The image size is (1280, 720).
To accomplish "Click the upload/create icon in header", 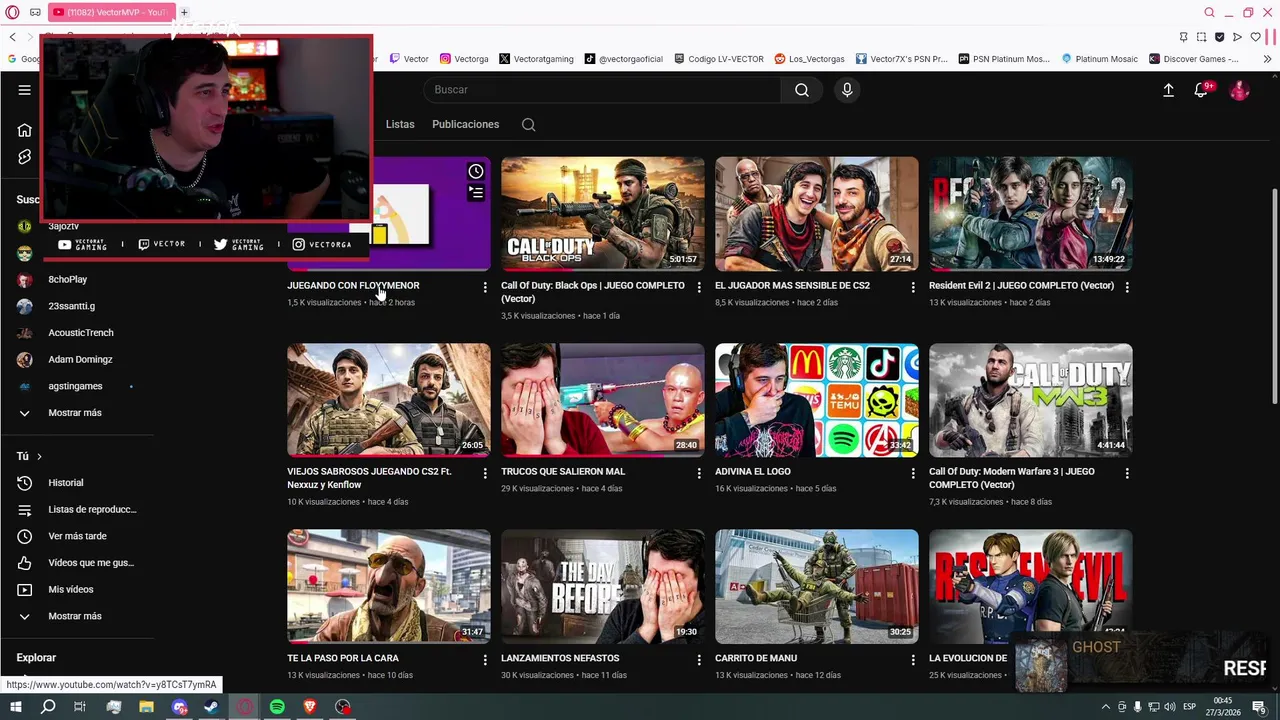I will coord(1168,90).
